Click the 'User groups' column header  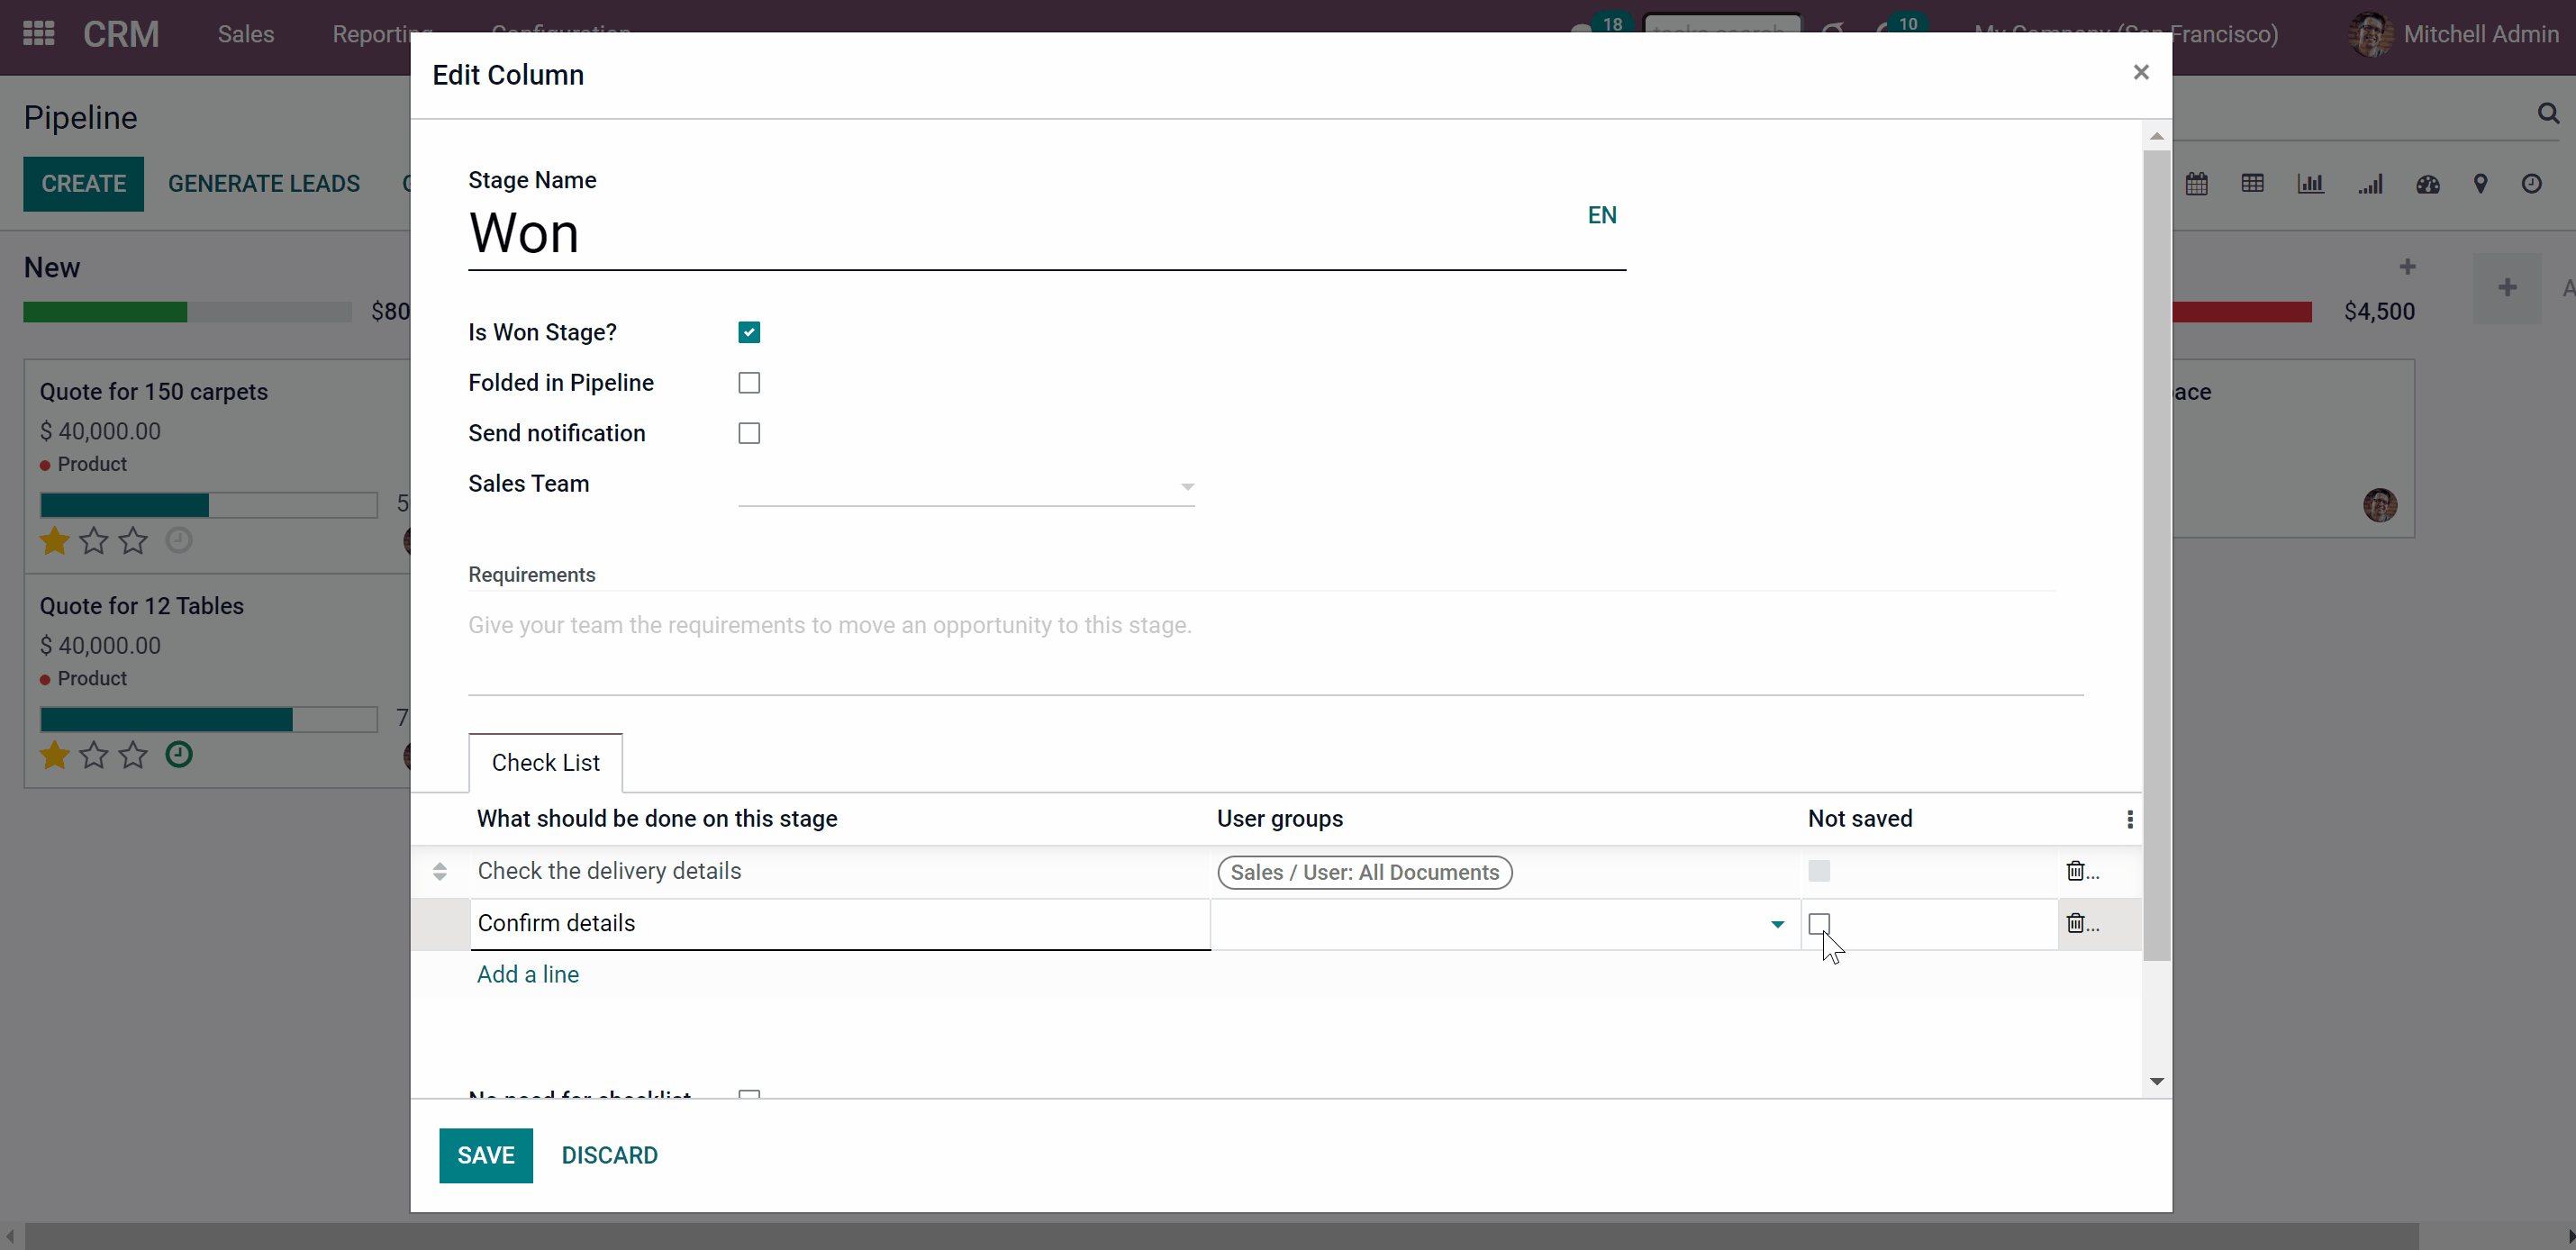click(1280, 819)
